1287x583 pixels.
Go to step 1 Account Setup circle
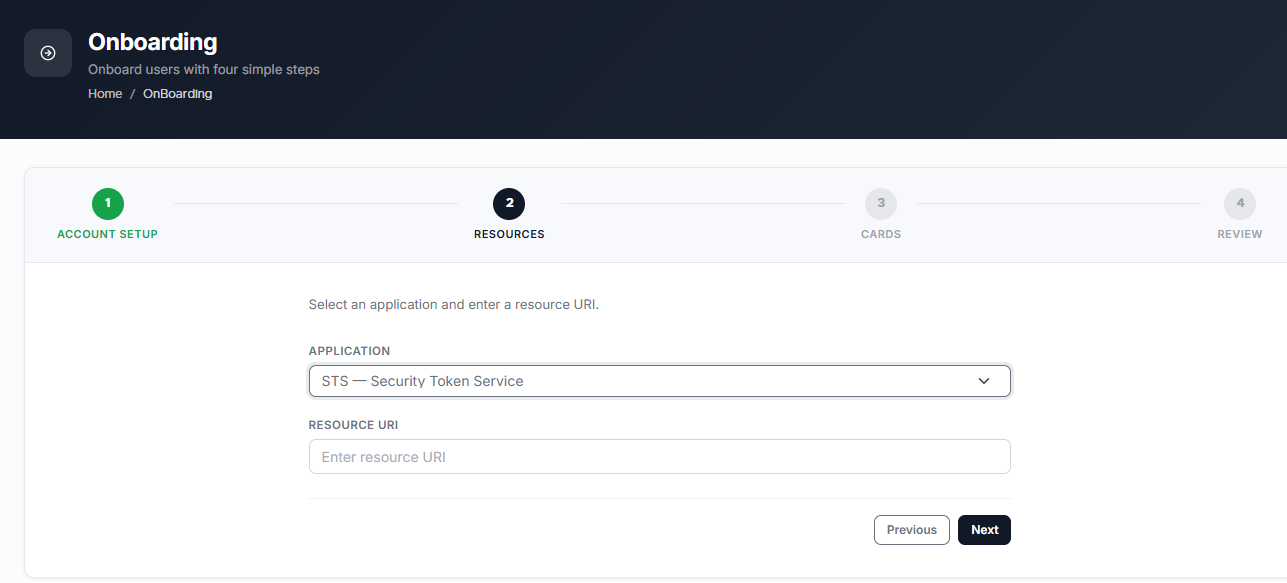point(107,204)
